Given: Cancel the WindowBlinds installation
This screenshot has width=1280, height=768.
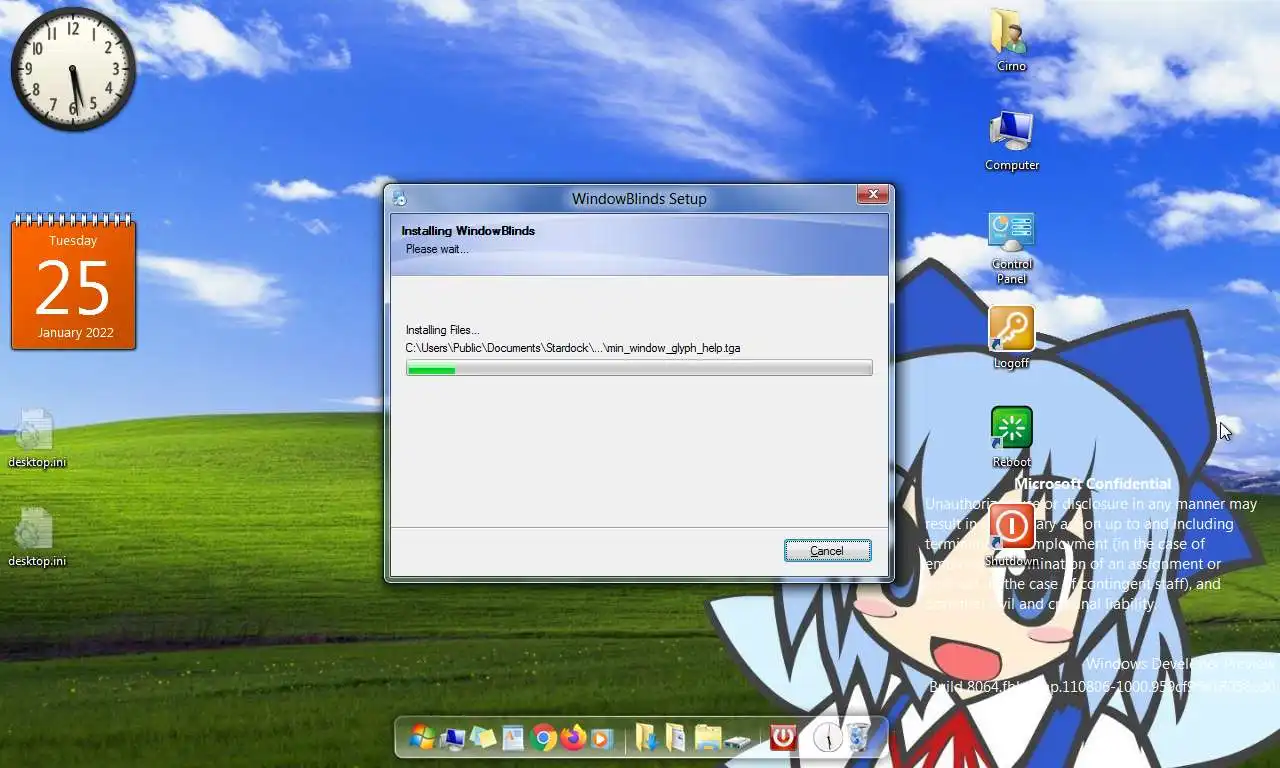Looking at the screenshot, I should tap(827, 550).
